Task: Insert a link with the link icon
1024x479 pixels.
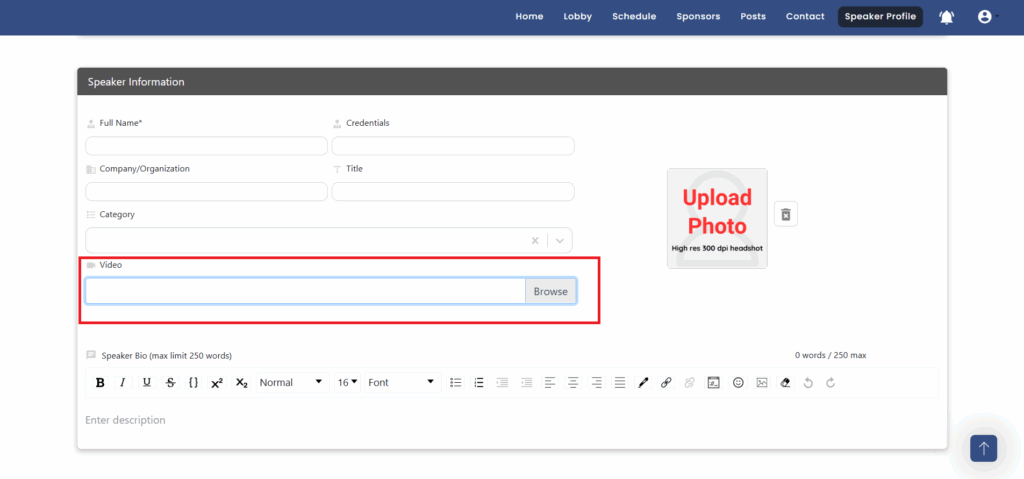Action: (x=666, y=383)
